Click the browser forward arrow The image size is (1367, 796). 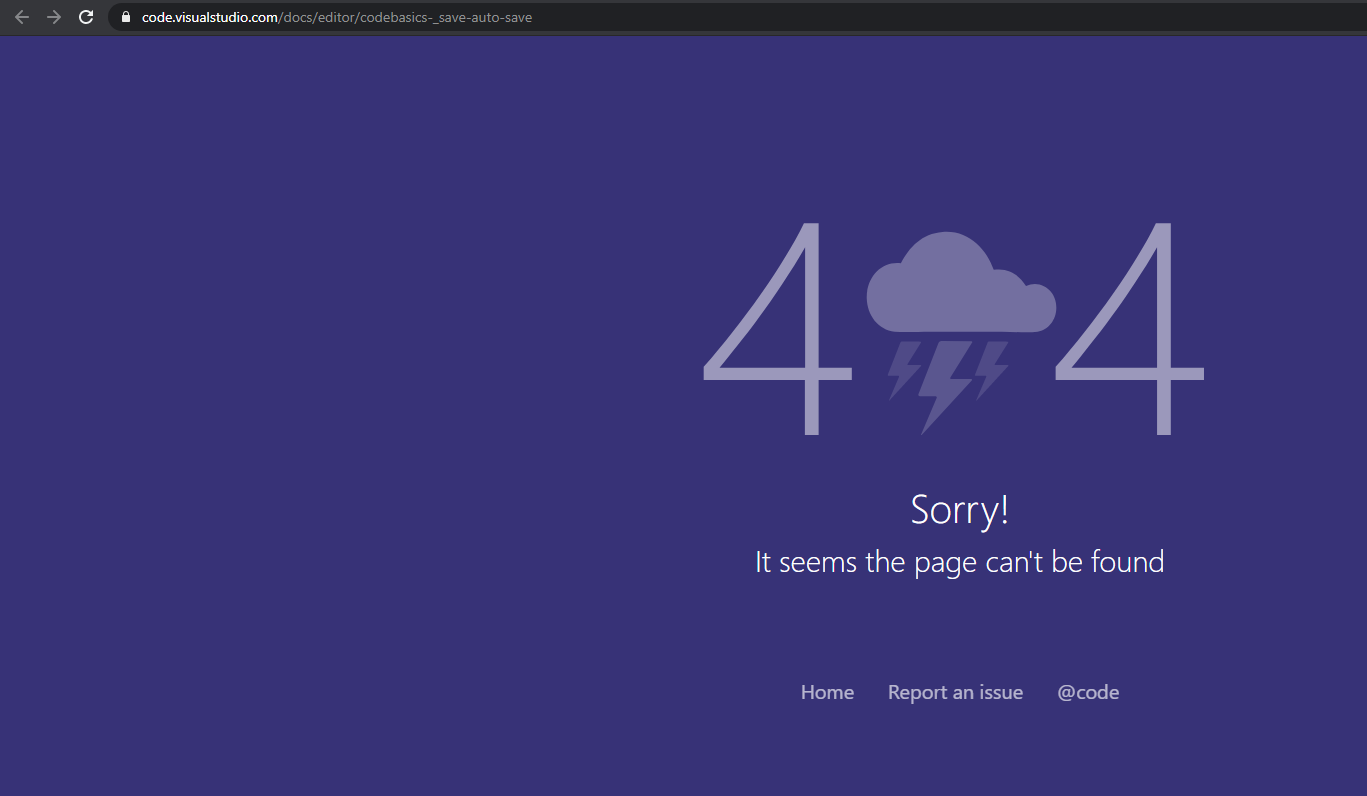[54, 17]
